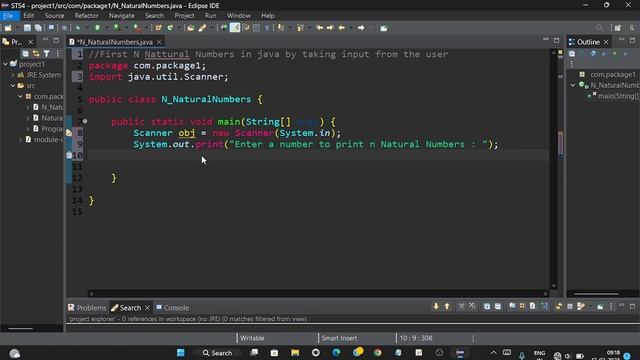Click the taskbar Search box
This screenshot has height=360, width=640.
[218, 353]
